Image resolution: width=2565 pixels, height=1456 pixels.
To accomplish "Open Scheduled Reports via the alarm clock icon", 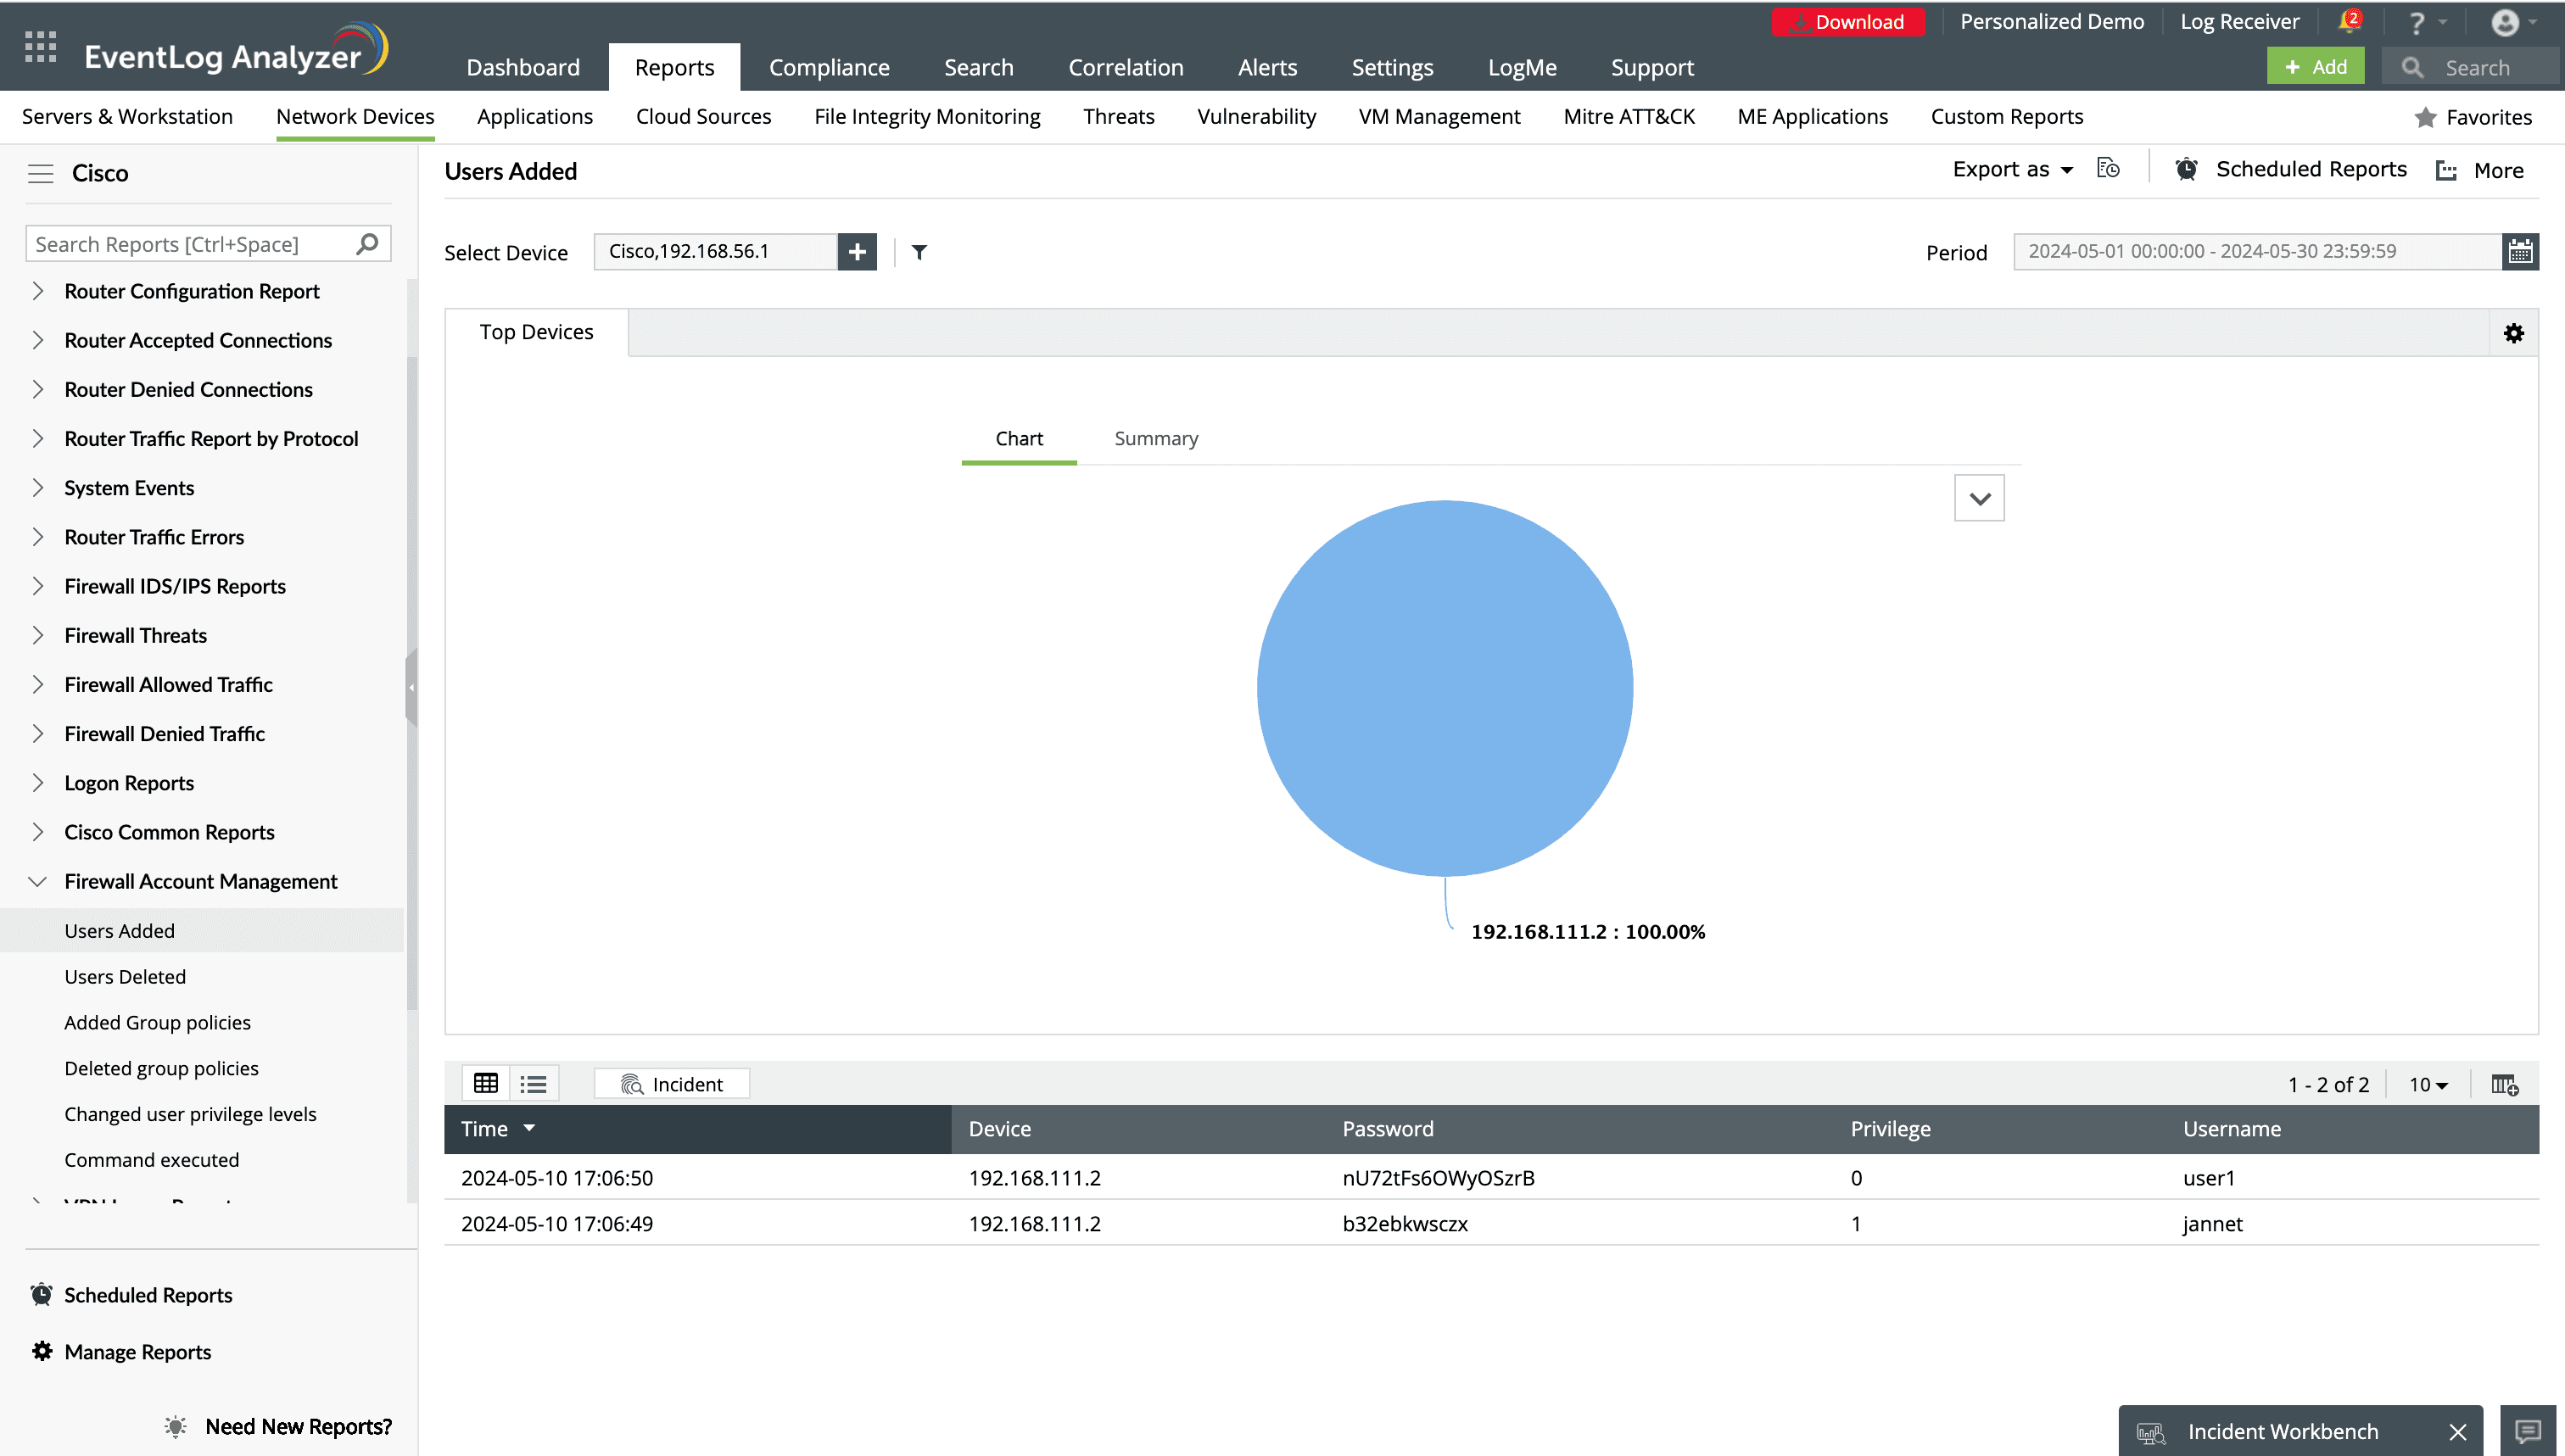I will tap(2186, 169).
